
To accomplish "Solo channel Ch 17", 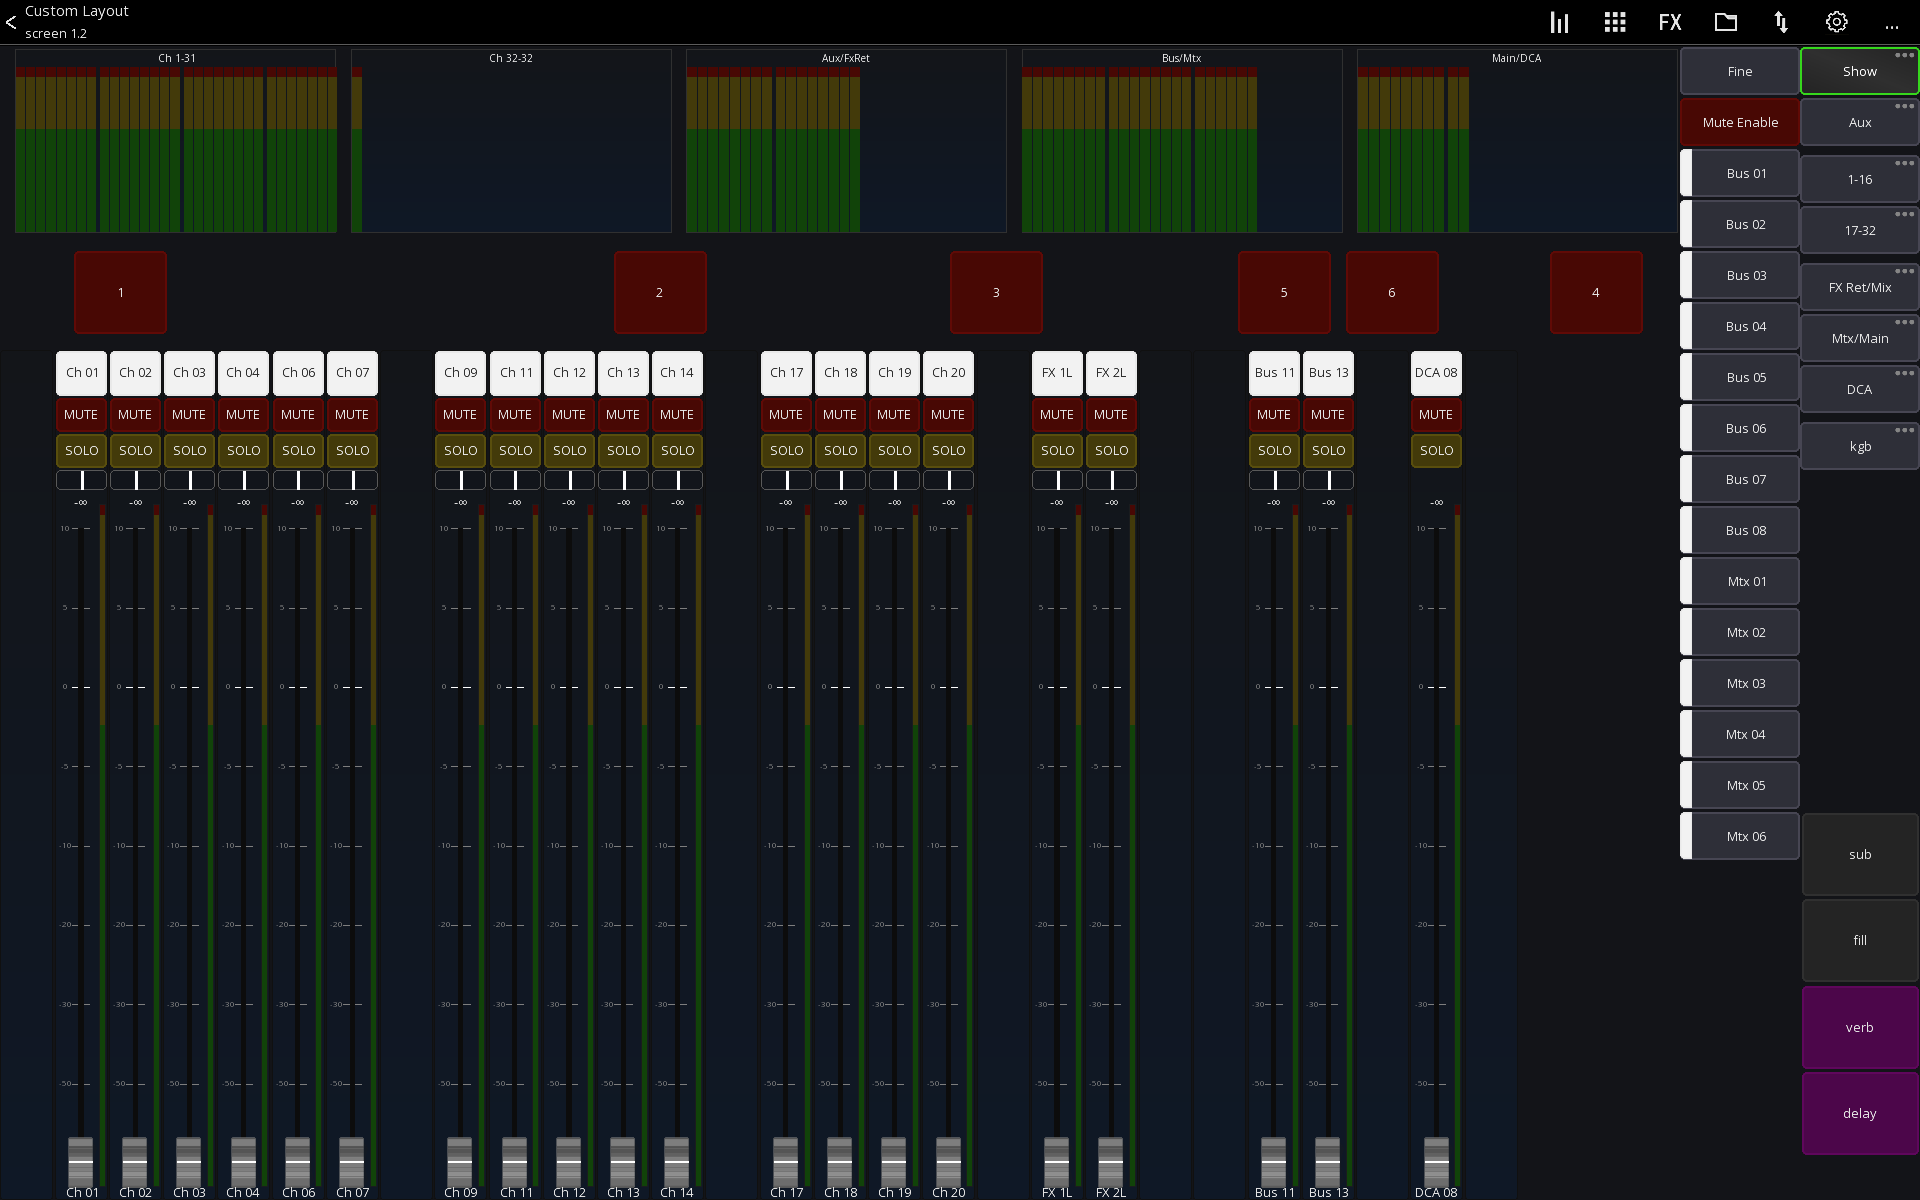I will [x=786, y=450].
